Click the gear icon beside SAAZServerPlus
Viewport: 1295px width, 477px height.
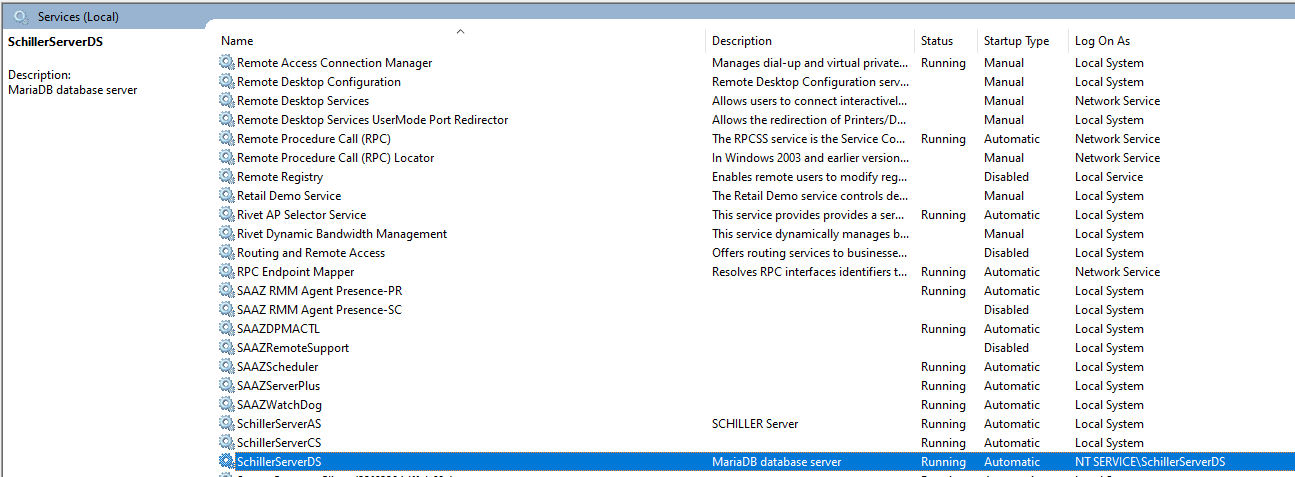[227, 386]
